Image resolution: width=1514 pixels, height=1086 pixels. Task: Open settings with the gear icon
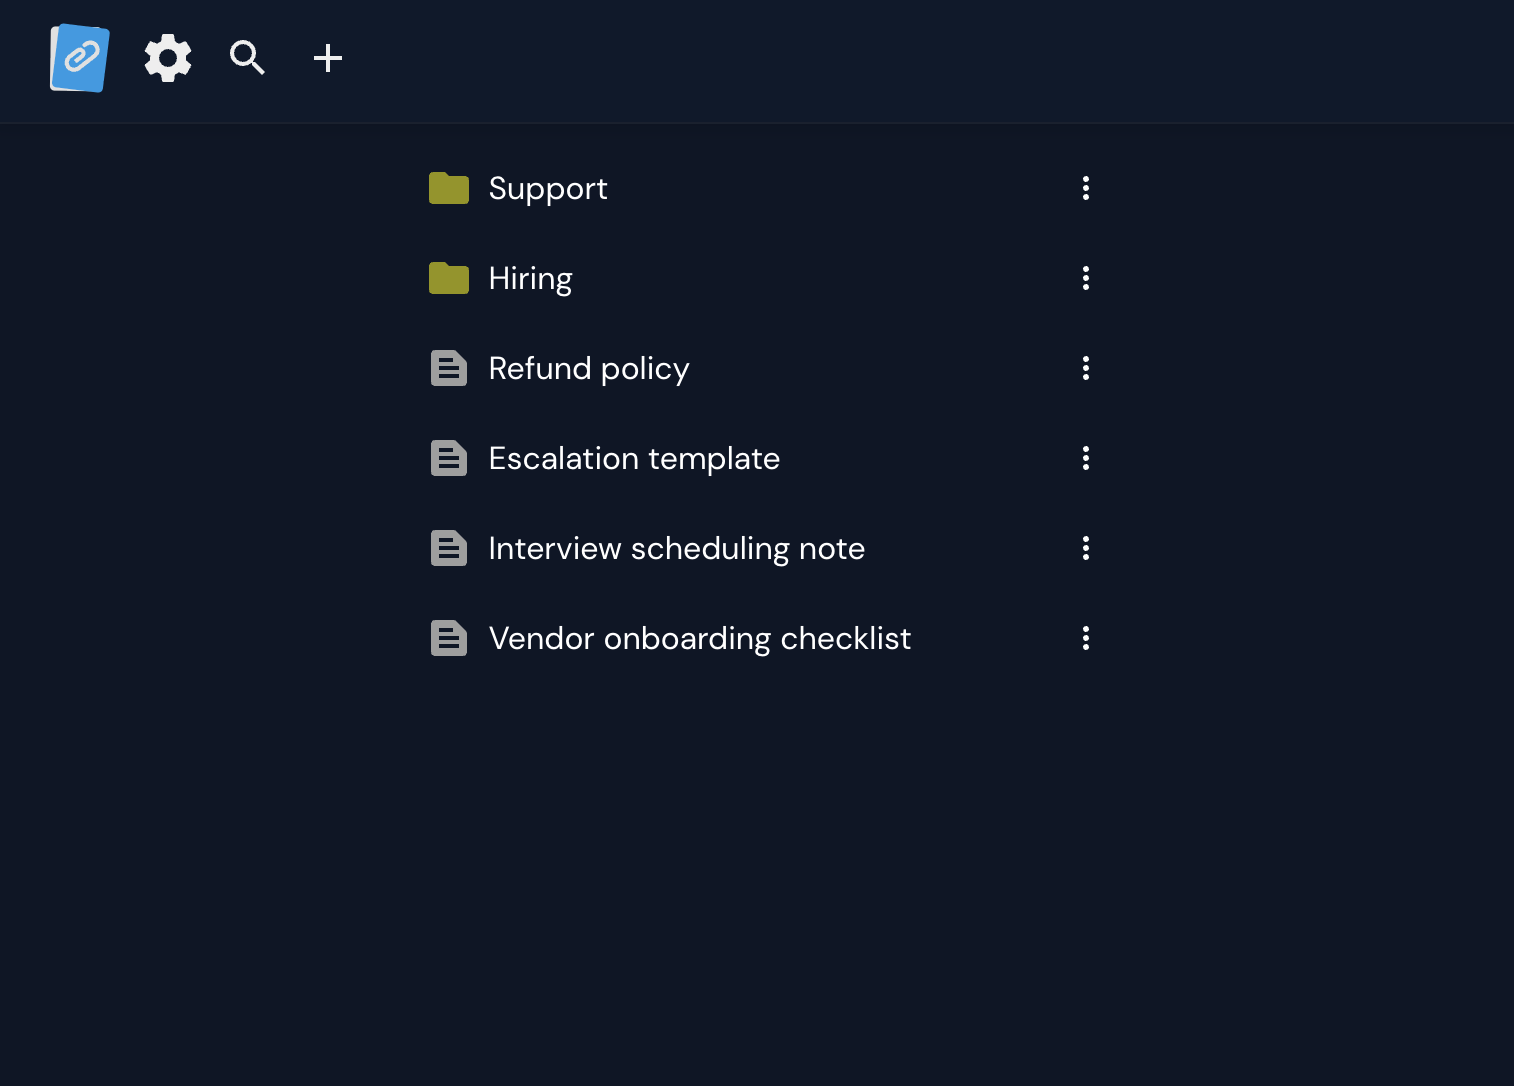tap(167, 58)
